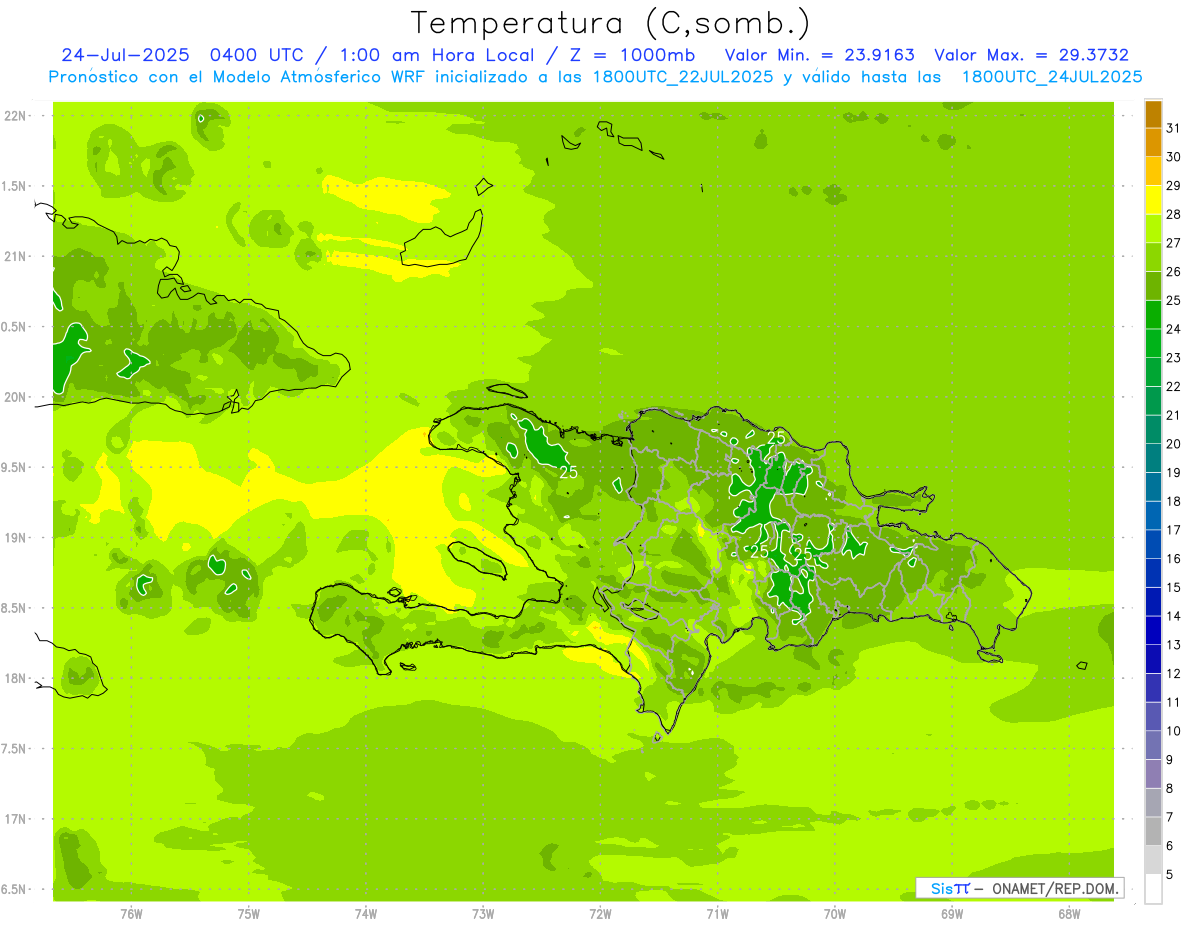The width and height of the screenshot is (1200, 927).
Task: Pick the gray legend swatch between 6 and 7
Action: coord(1153,831)
